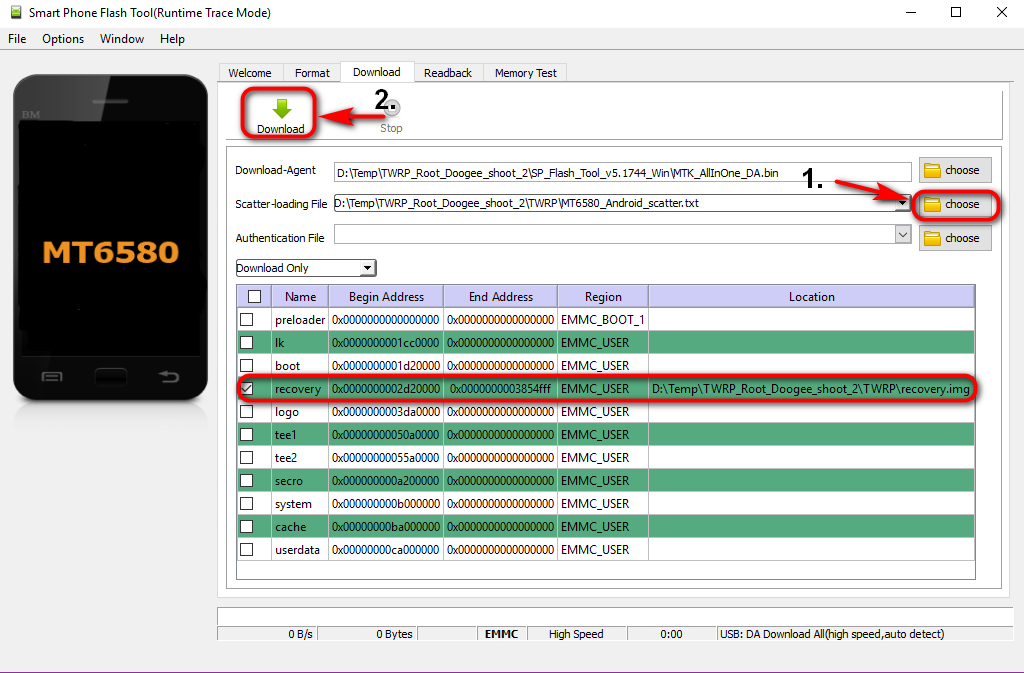Click the green Download arrow icon
The image size is (1024, 673).
[x=281, y=108]
